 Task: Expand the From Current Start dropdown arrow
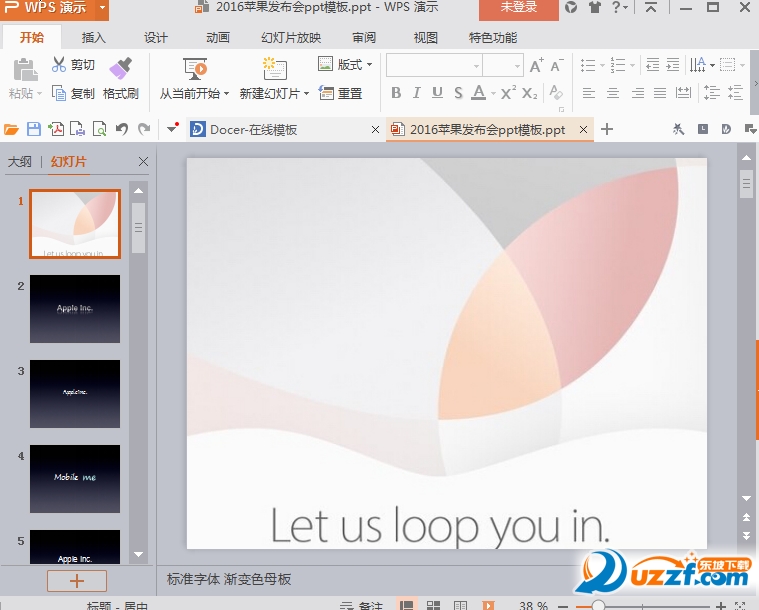pyautogui.click(x=227, y=93)
